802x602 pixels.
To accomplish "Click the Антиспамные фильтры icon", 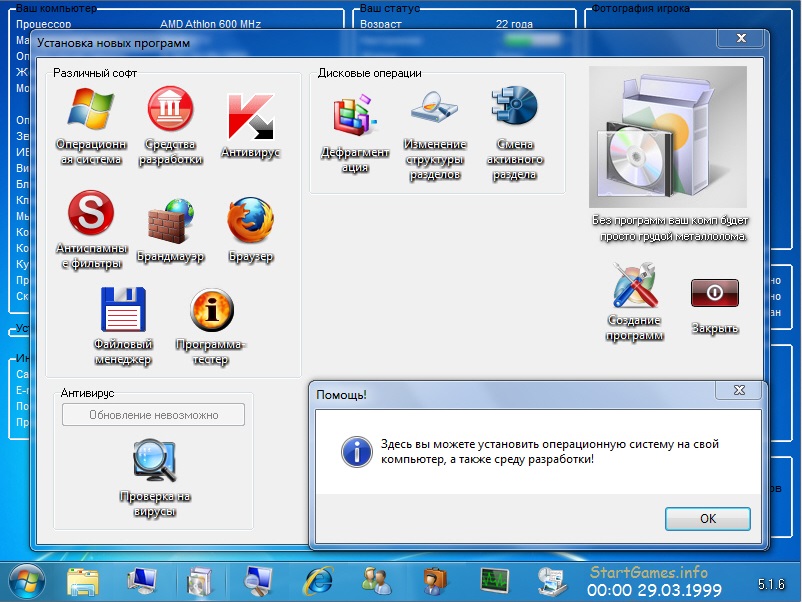I will coord(90,214).
